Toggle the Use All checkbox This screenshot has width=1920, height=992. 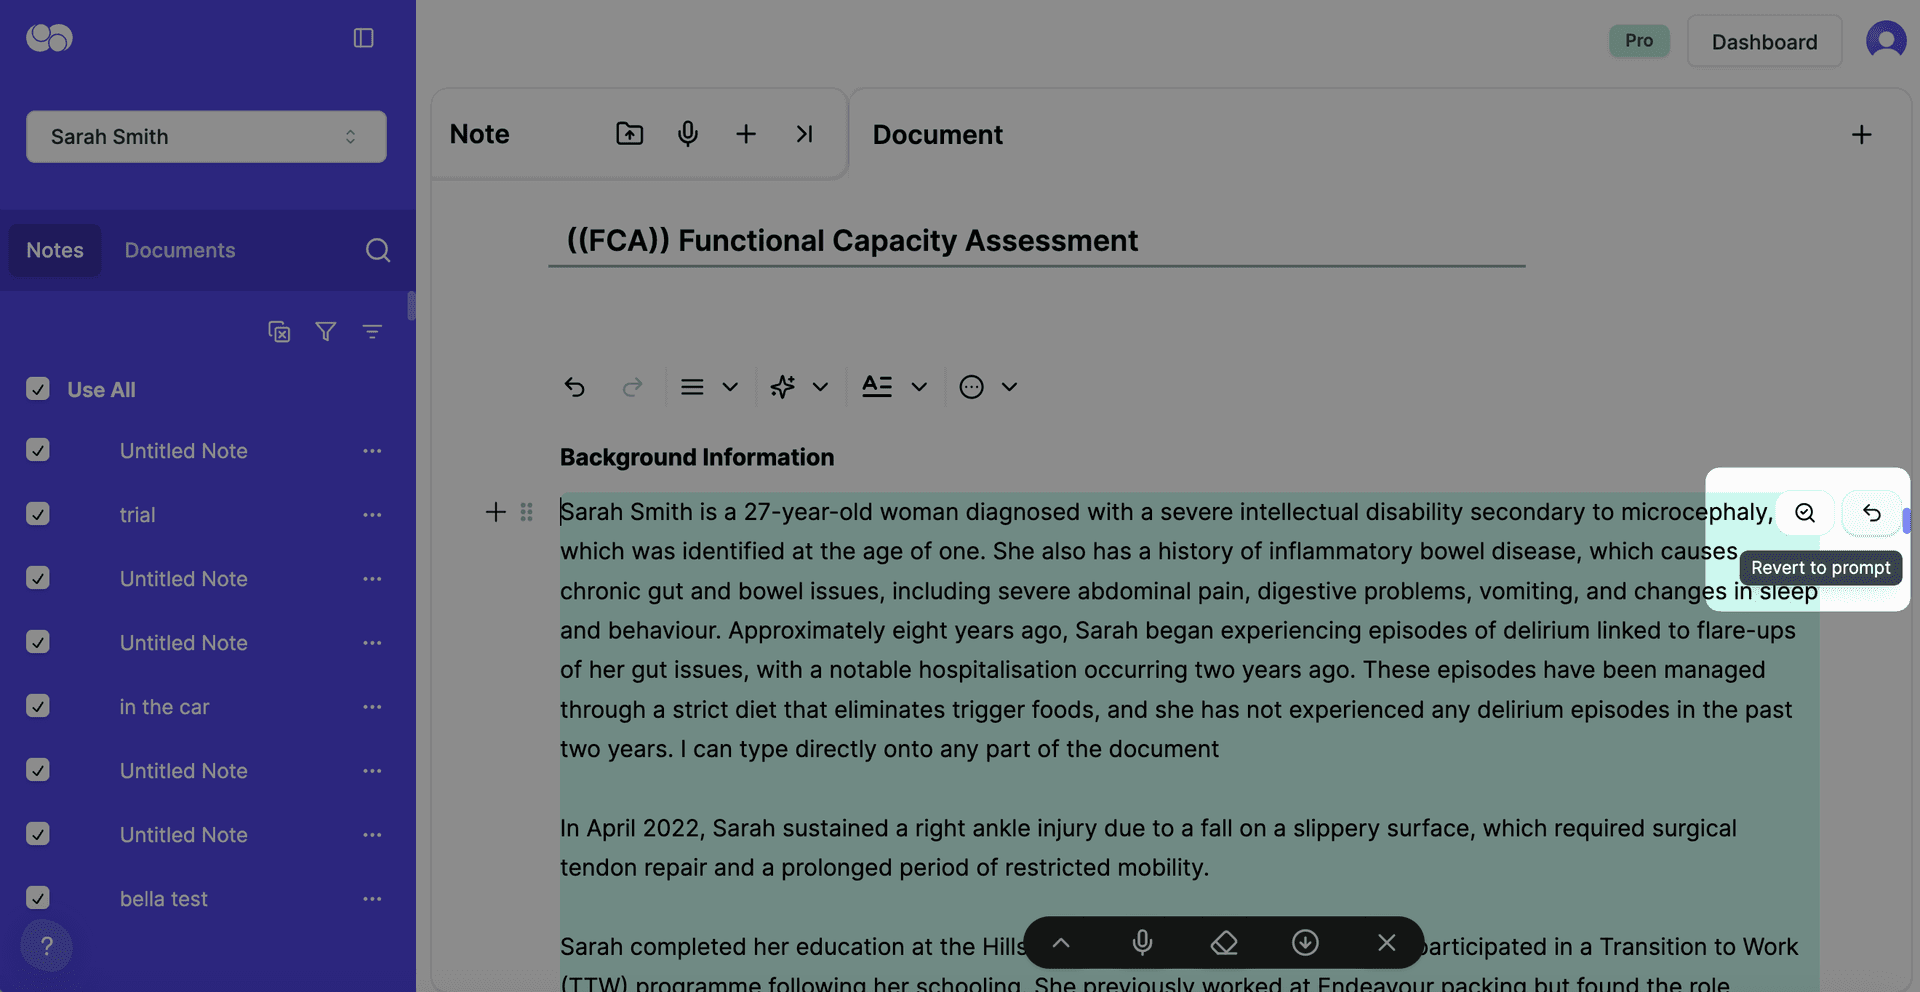(x=38, y=389)
